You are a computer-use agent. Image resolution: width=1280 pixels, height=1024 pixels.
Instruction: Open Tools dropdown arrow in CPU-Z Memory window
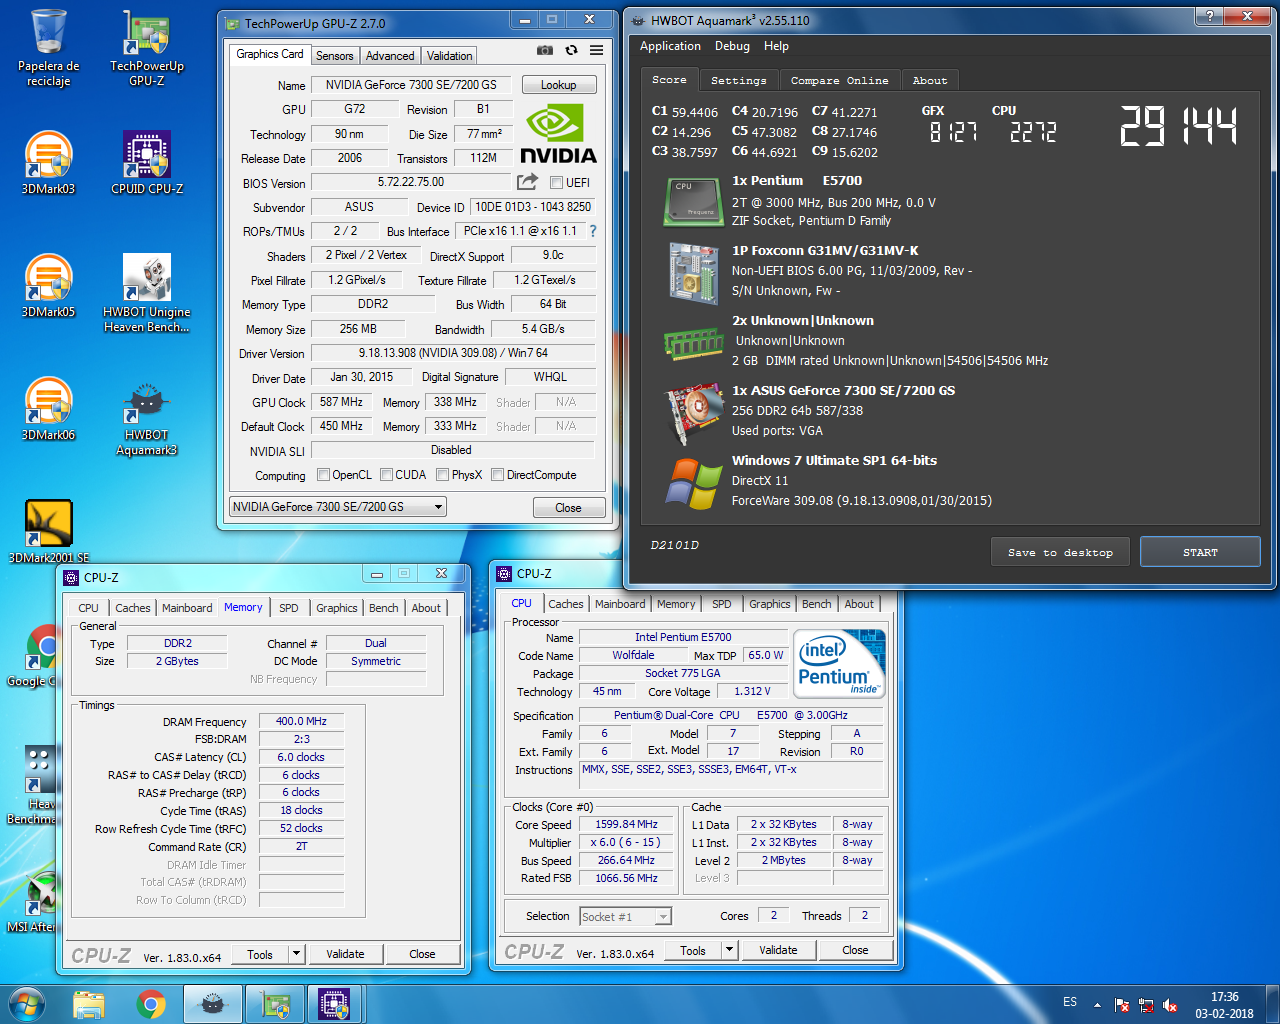pyautogui.click(x=297, y=954)
